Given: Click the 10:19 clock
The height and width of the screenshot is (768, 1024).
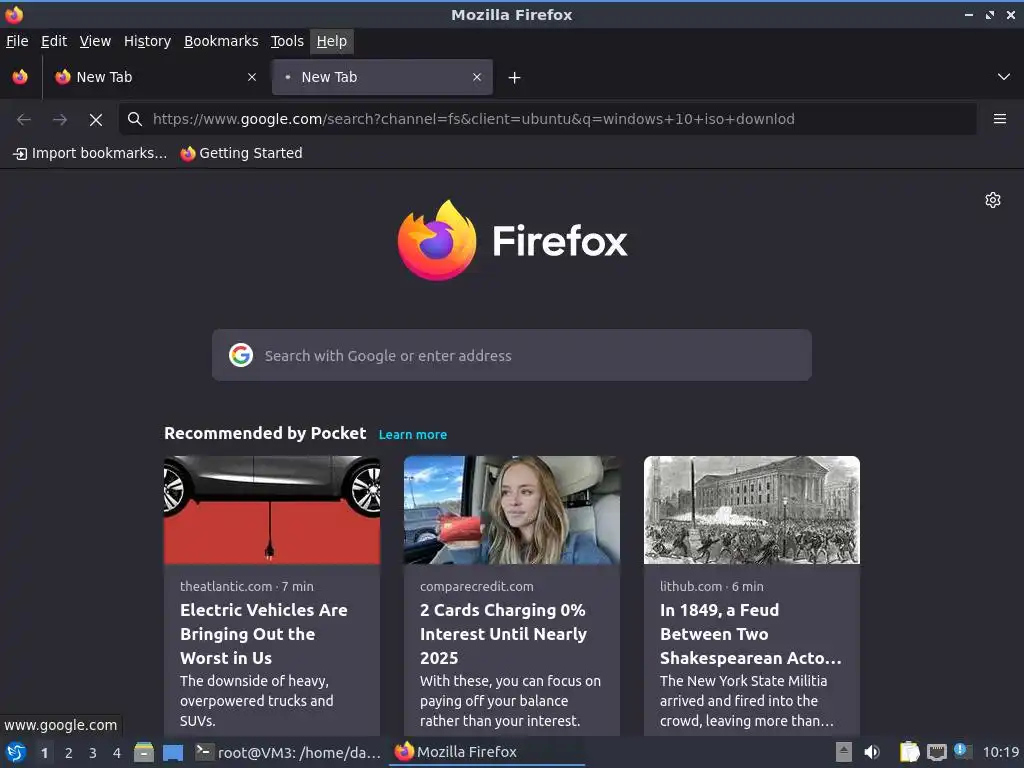Looking at the screenshot, I should (x=1000, y=752).
